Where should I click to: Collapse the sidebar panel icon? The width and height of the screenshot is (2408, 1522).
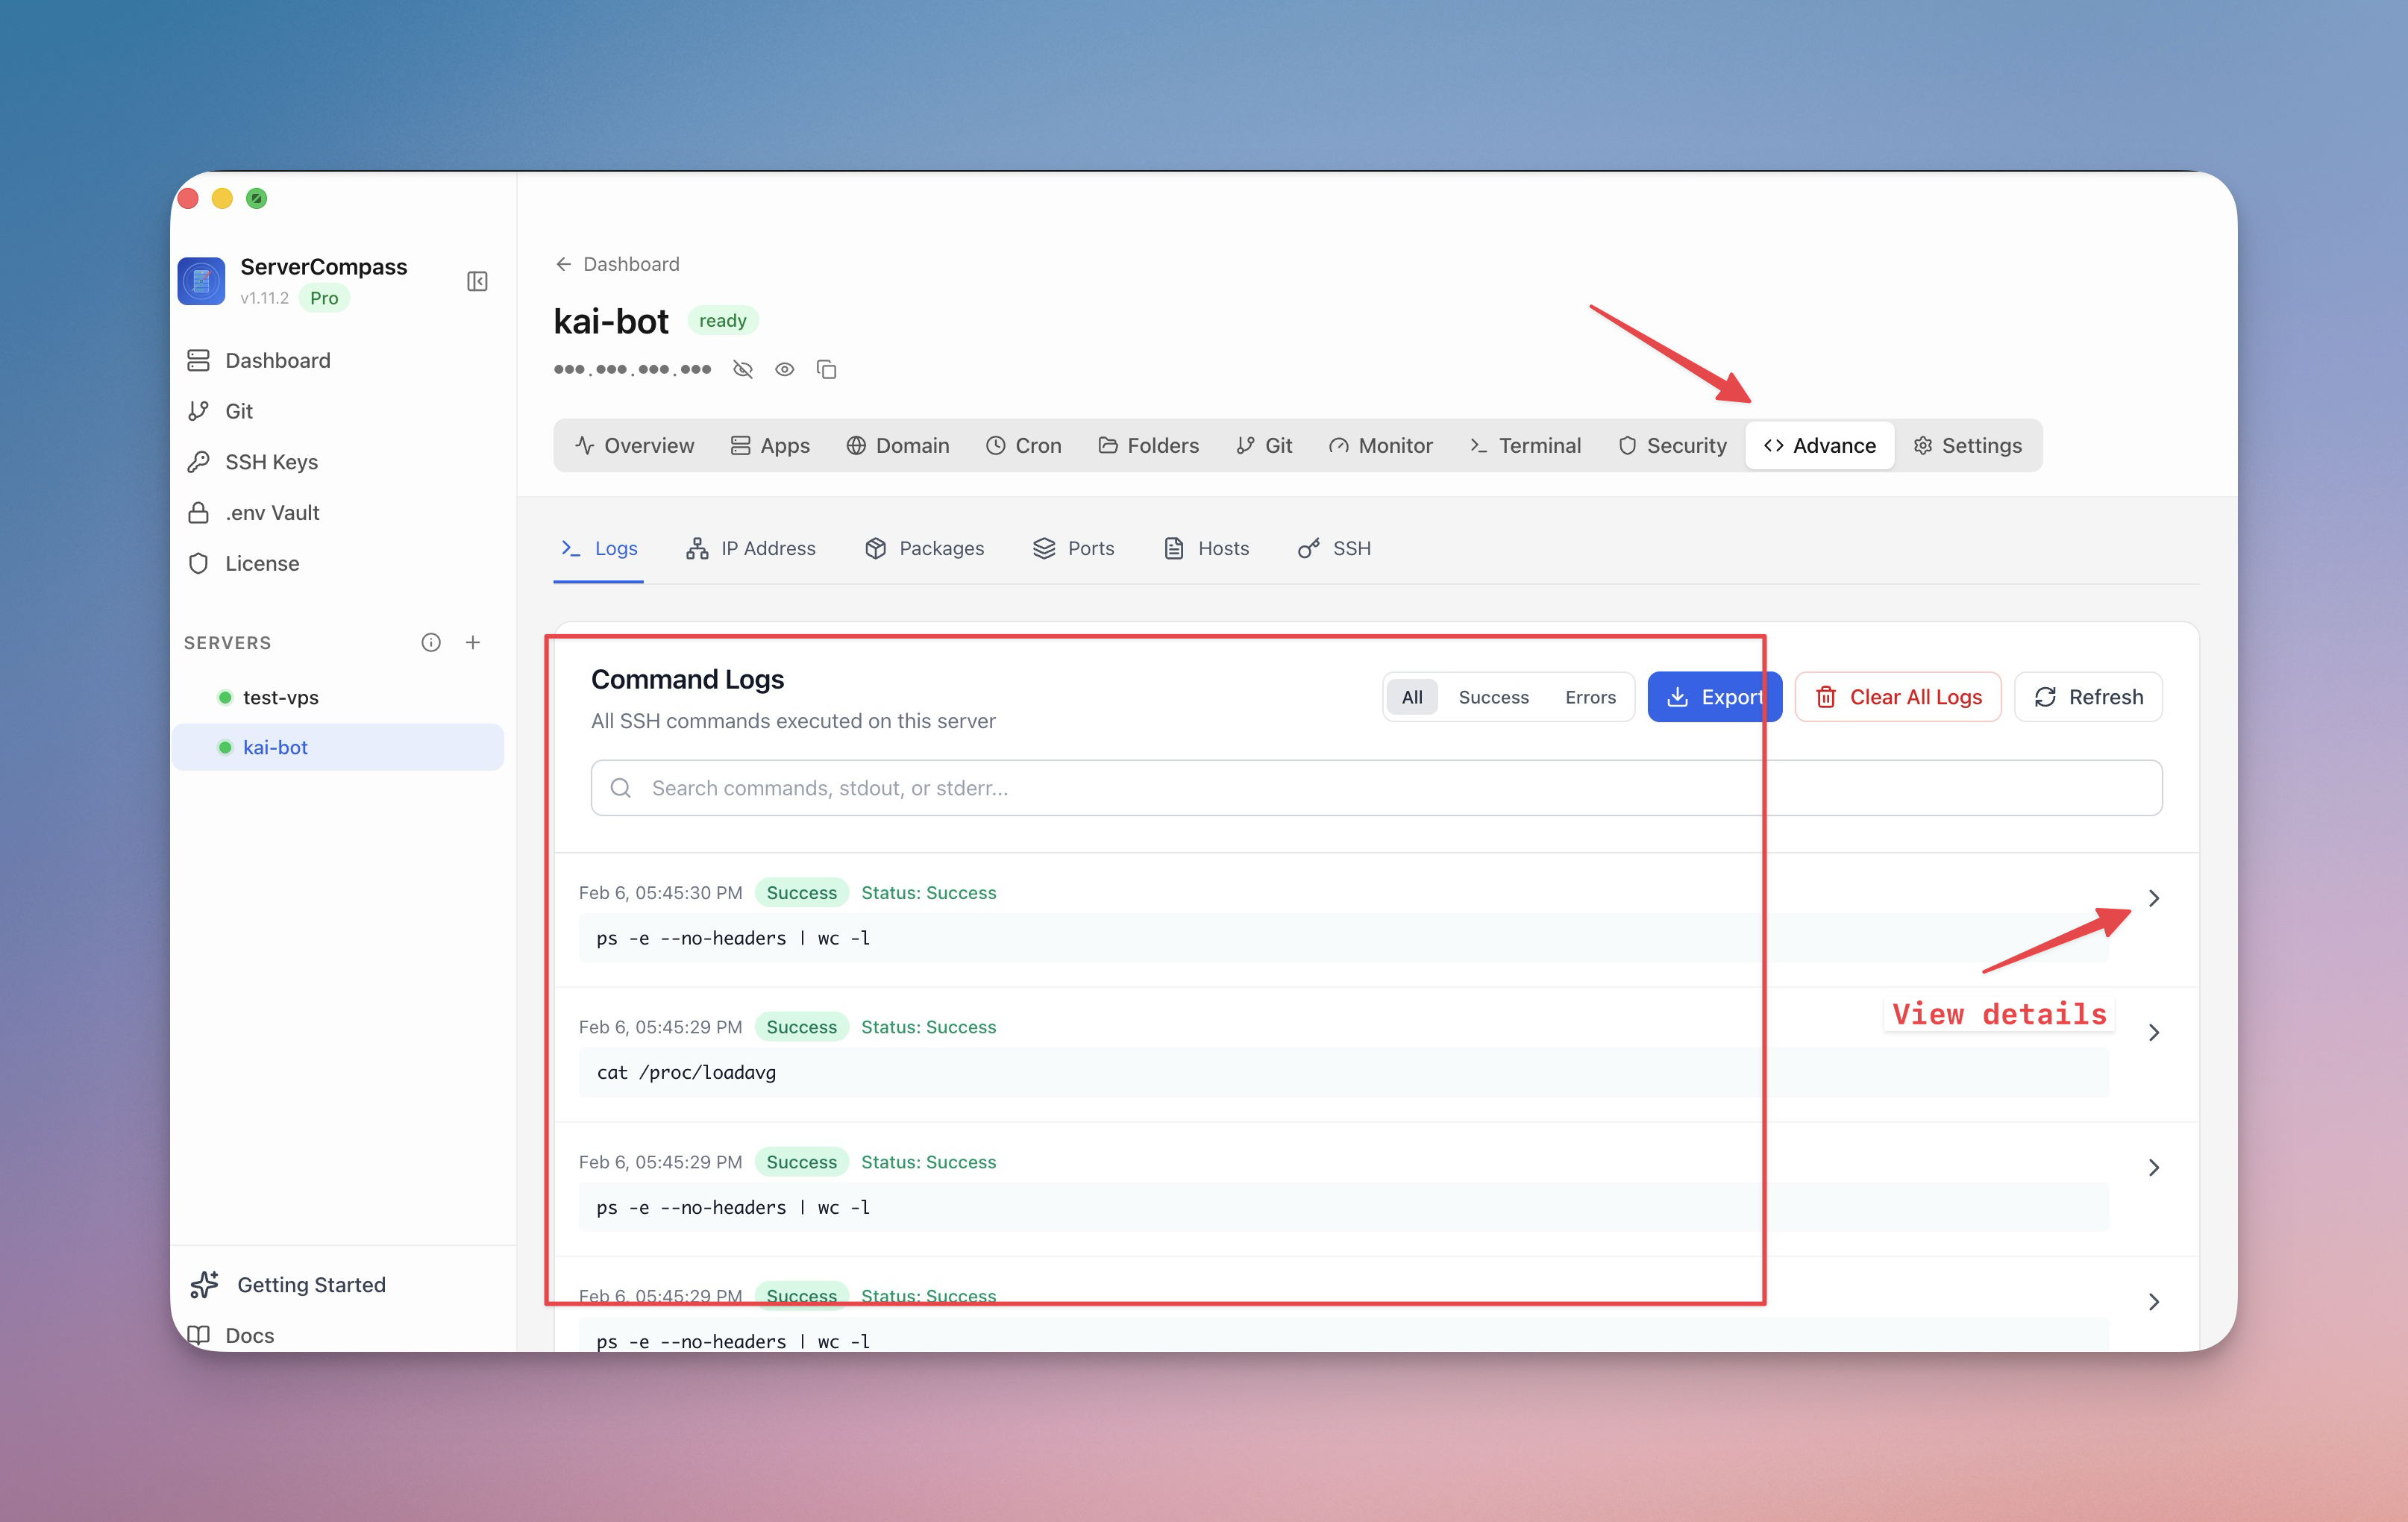pos(477,281)
